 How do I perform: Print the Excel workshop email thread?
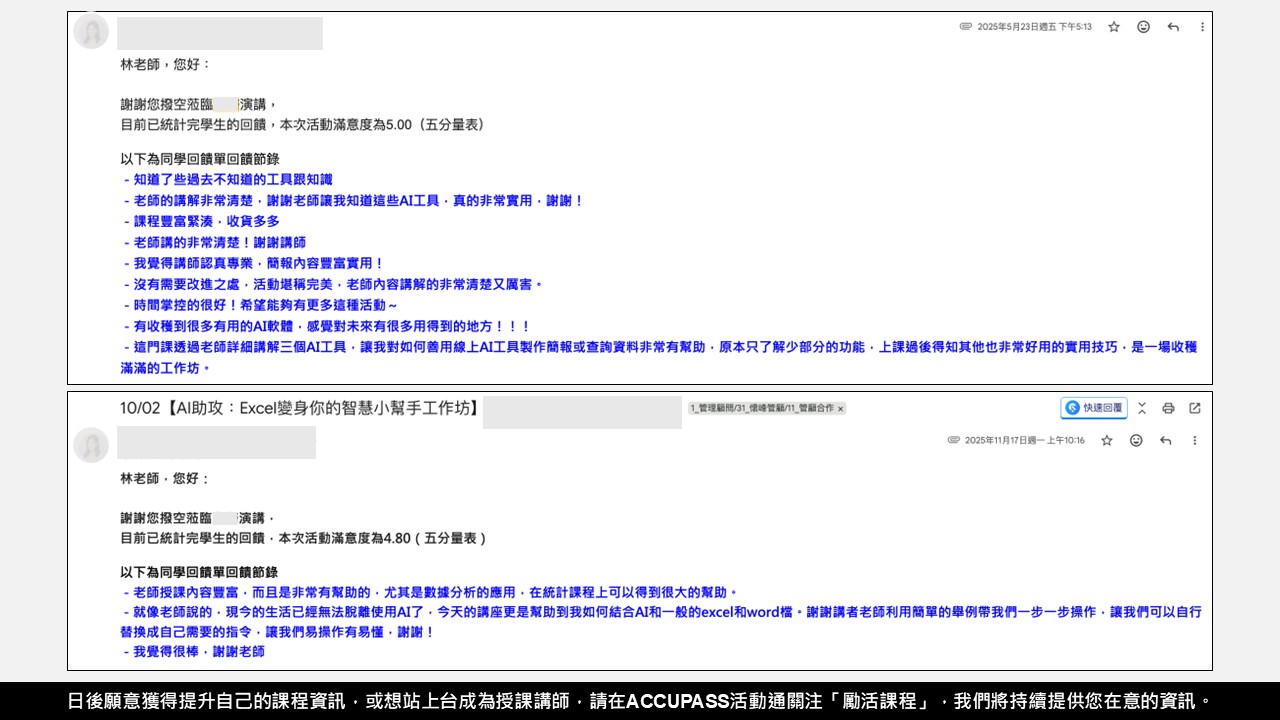tap(1168, 408)
